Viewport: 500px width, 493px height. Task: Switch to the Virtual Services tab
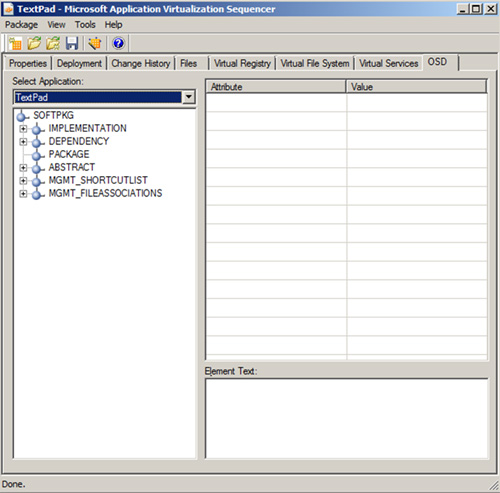(388, 63)
